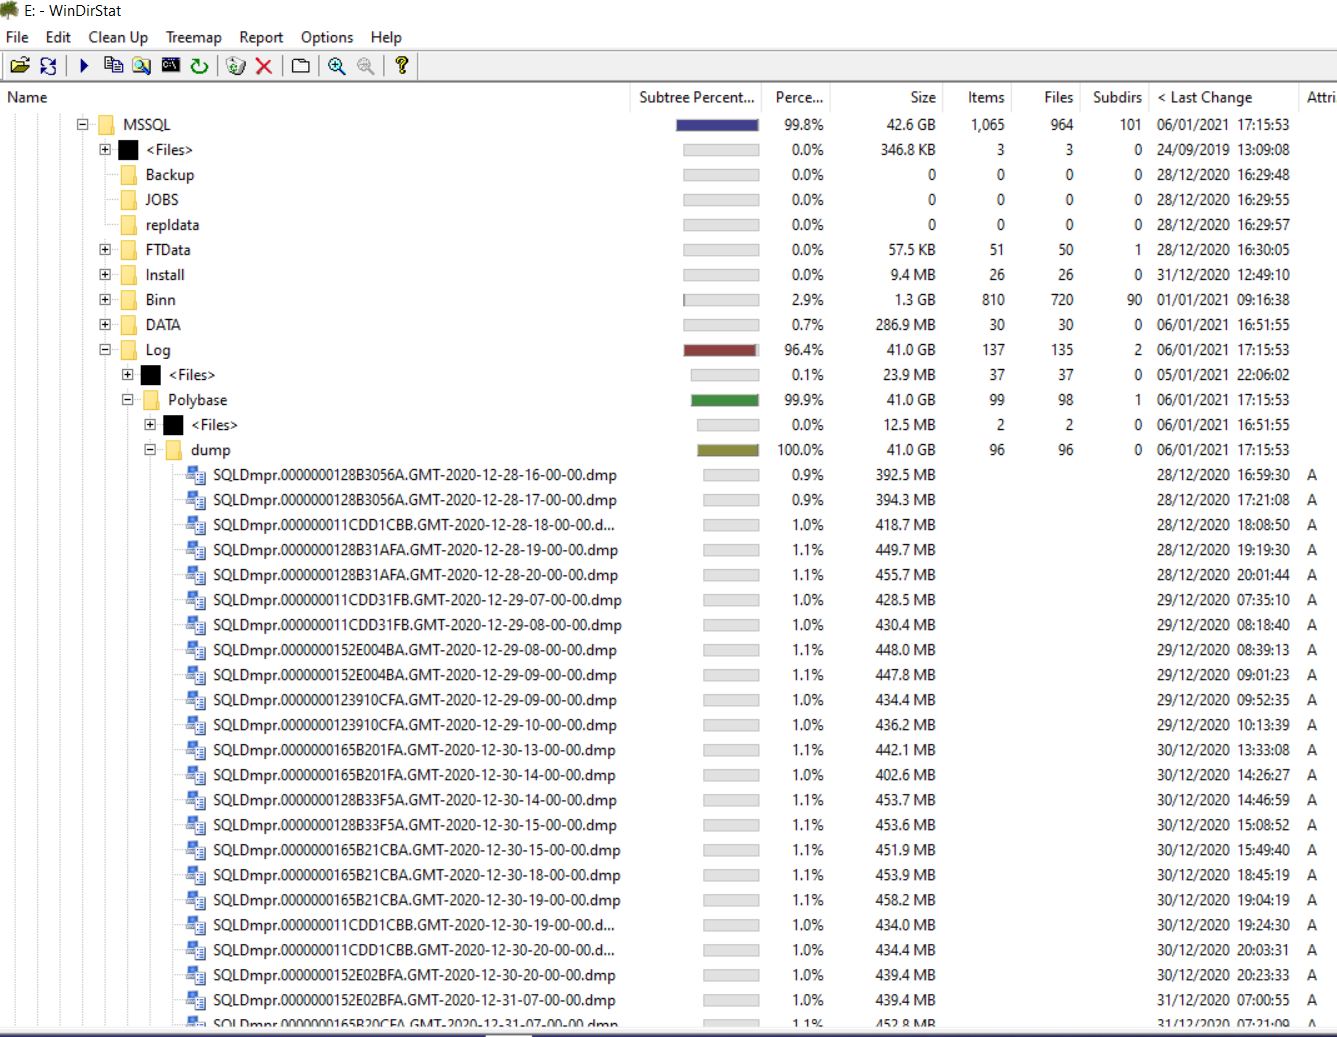This screenshot has width=1337, height=1037.
Task: Click the green Refresh Selected icon
Action: 200,66
